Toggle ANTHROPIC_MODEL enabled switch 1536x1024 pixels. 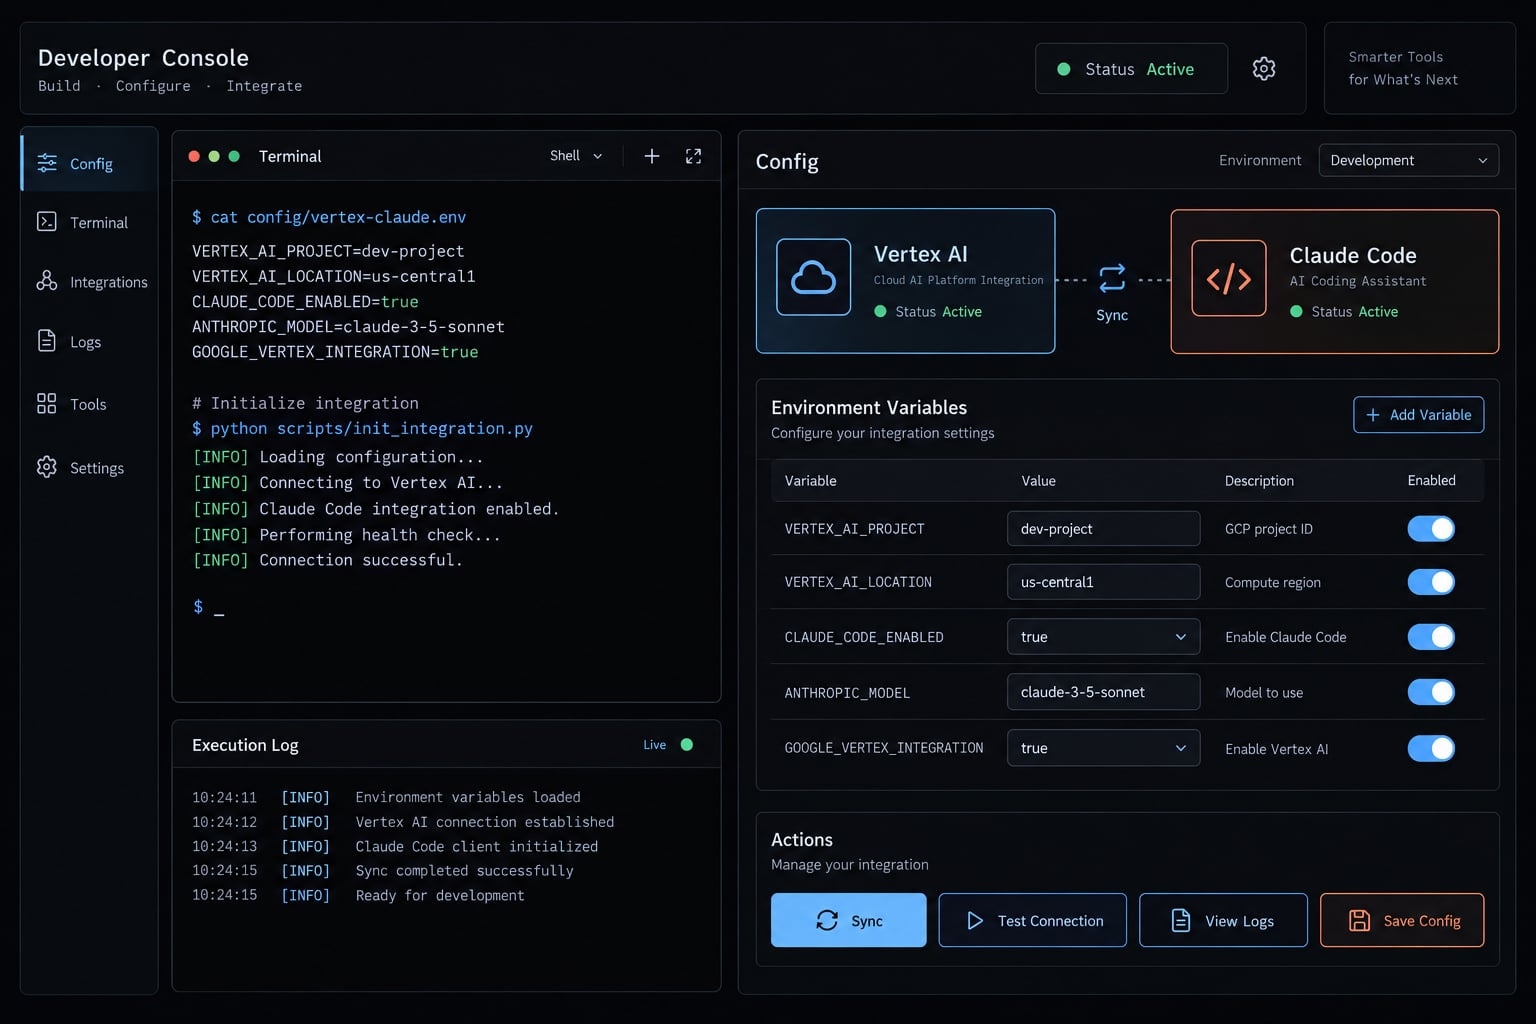point(1431,691)
